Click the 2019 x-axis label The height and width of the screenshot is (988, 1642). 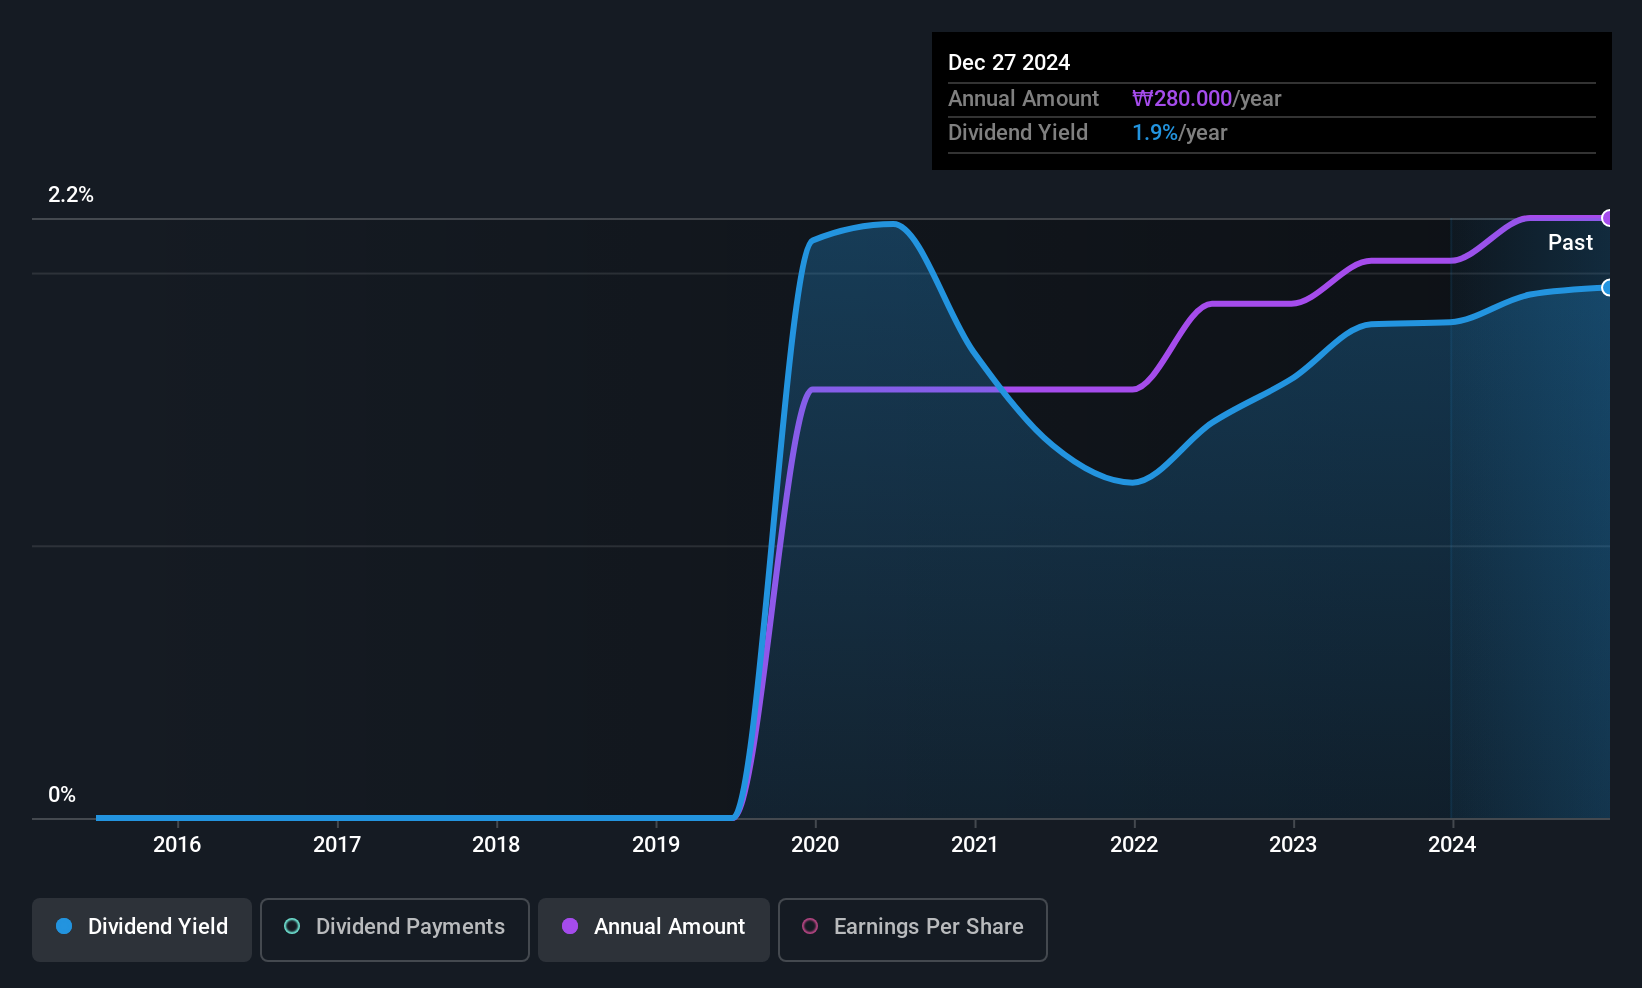[x=656, y=844]
